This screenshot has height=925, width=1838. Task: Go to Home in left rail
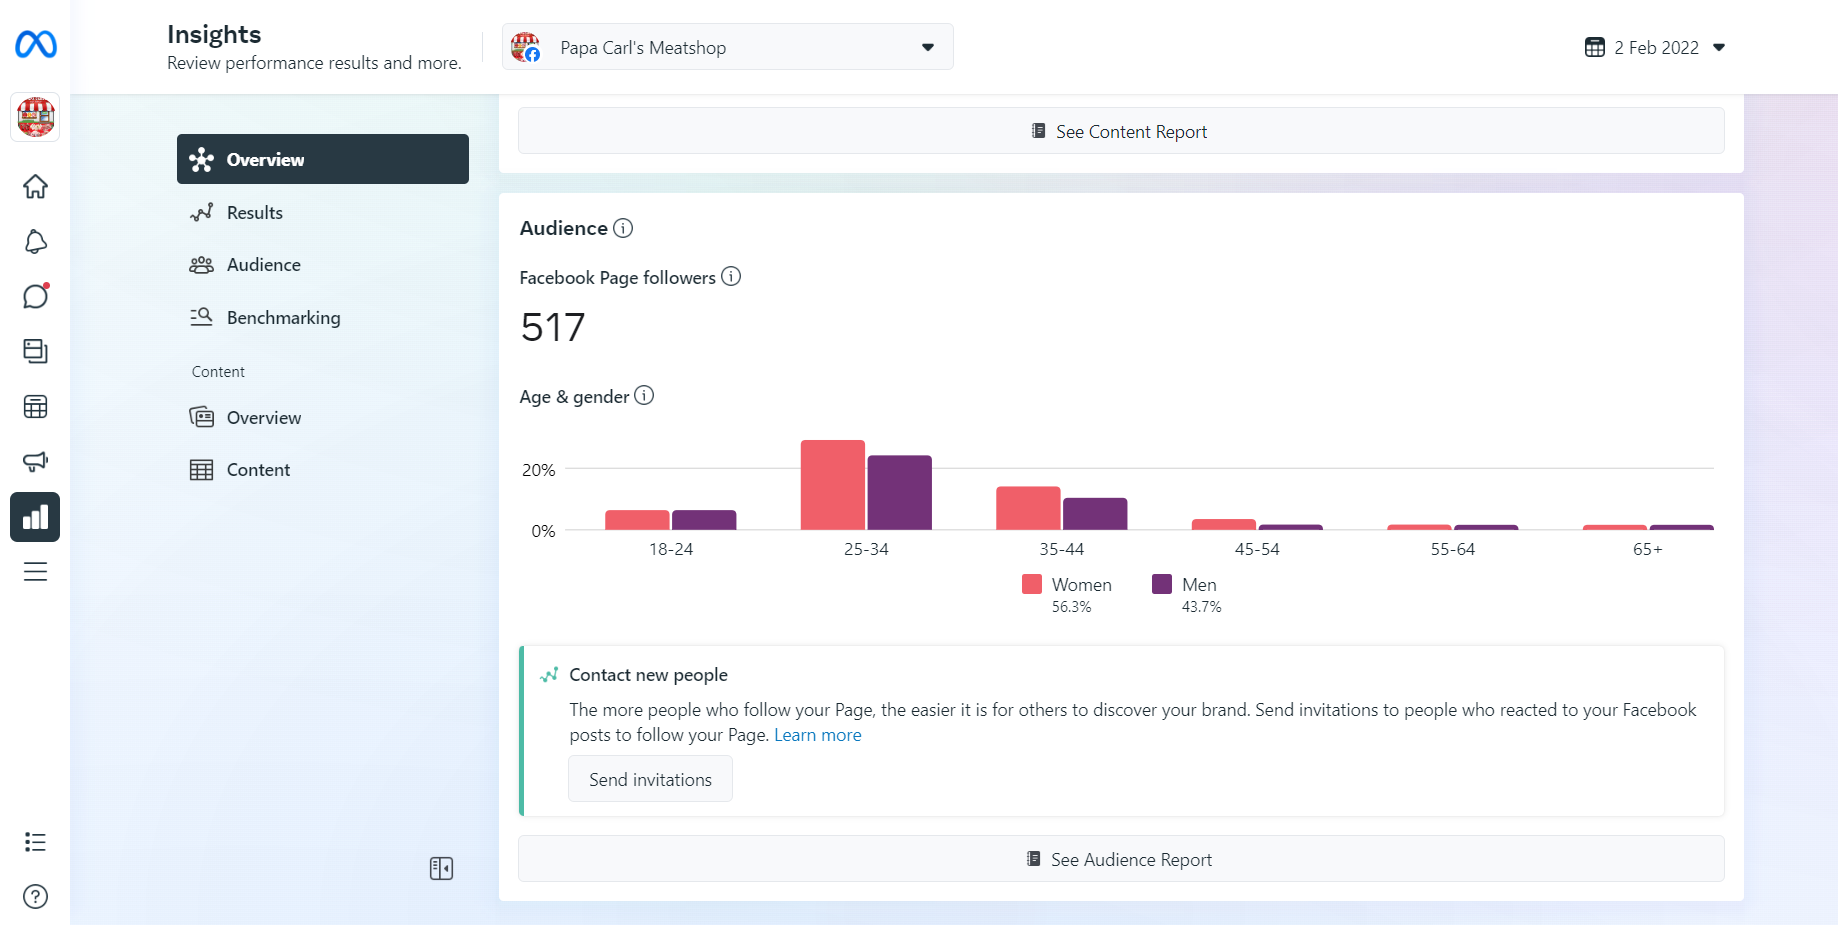pos(35,187)
